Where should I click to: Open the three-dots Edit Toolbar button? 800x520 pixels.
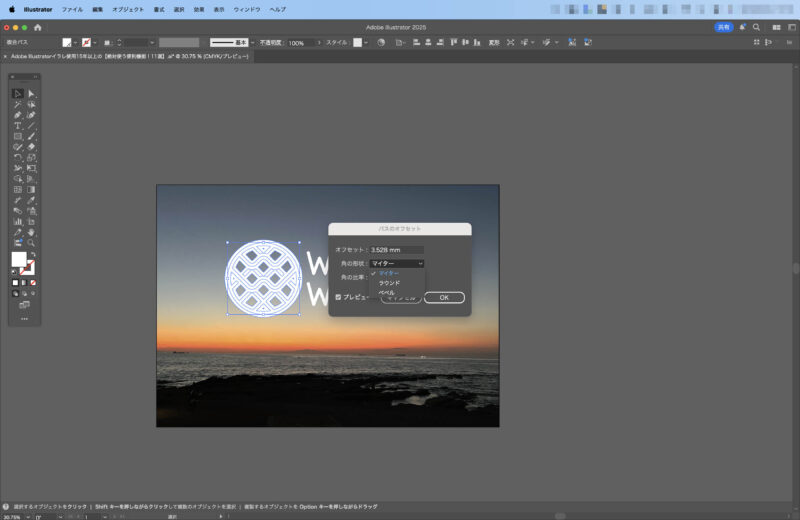tap(24, 319)
